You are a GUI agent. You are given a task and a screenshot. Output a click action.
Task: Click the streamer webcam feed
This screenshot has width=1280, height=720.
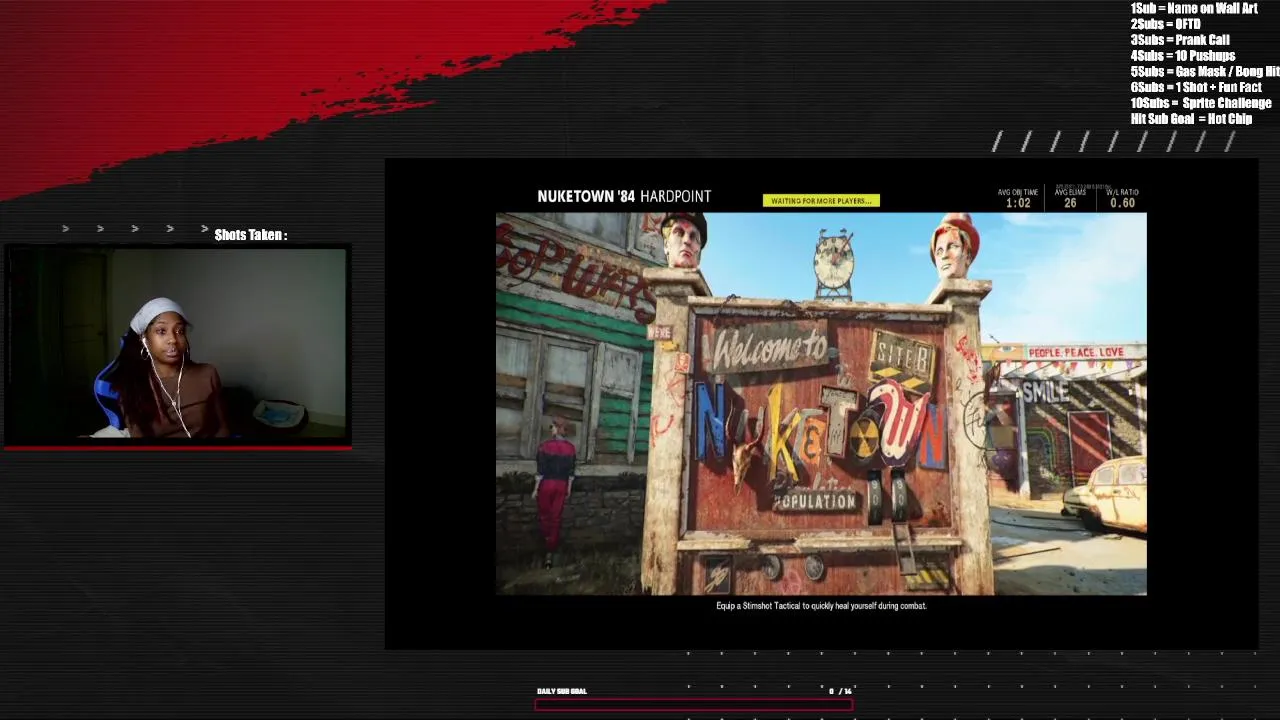pyautogui.click(x=176, y=343)
